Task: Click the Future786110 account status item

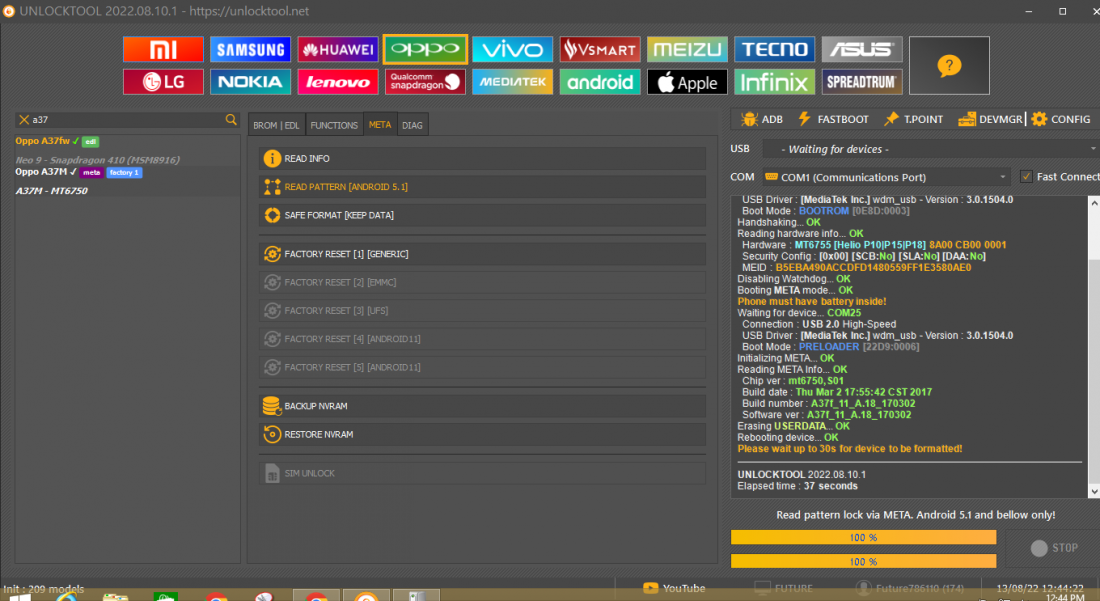Action: click(x=911, y=588)
